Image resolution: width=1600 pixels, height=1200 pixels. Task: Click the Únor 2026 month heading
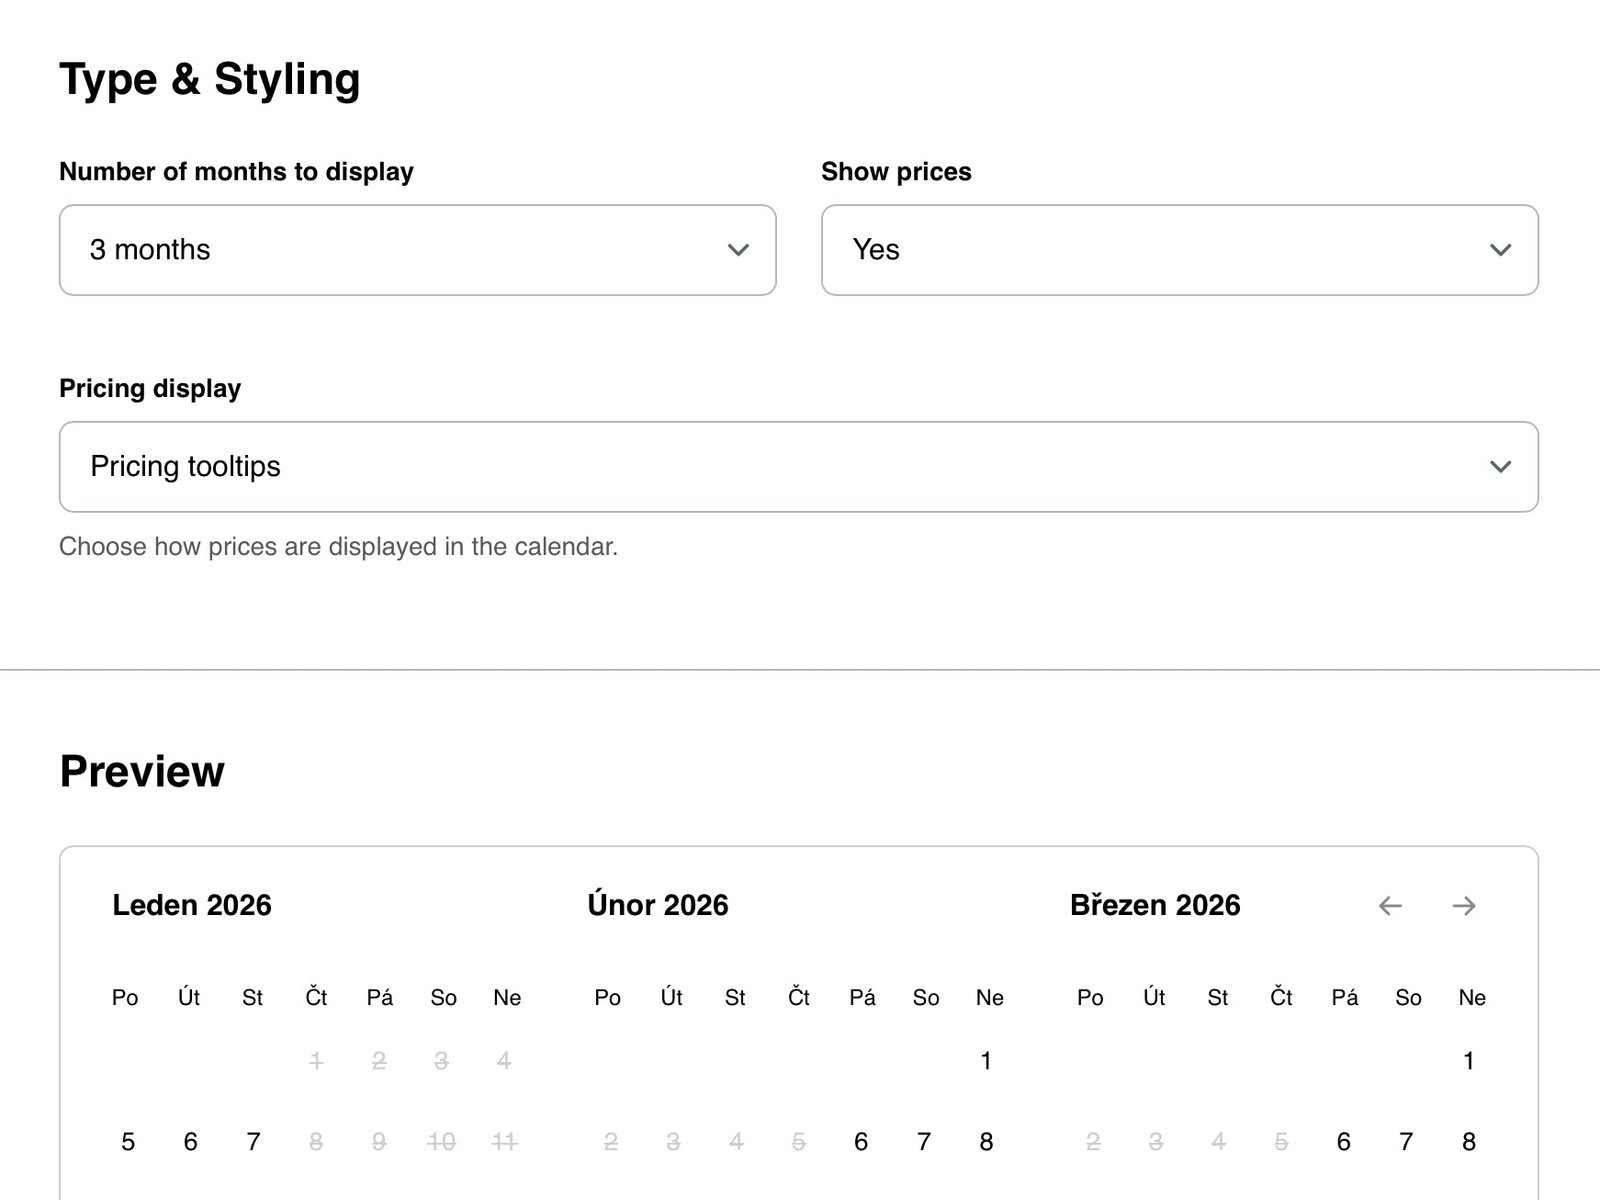tap(658, 906)
